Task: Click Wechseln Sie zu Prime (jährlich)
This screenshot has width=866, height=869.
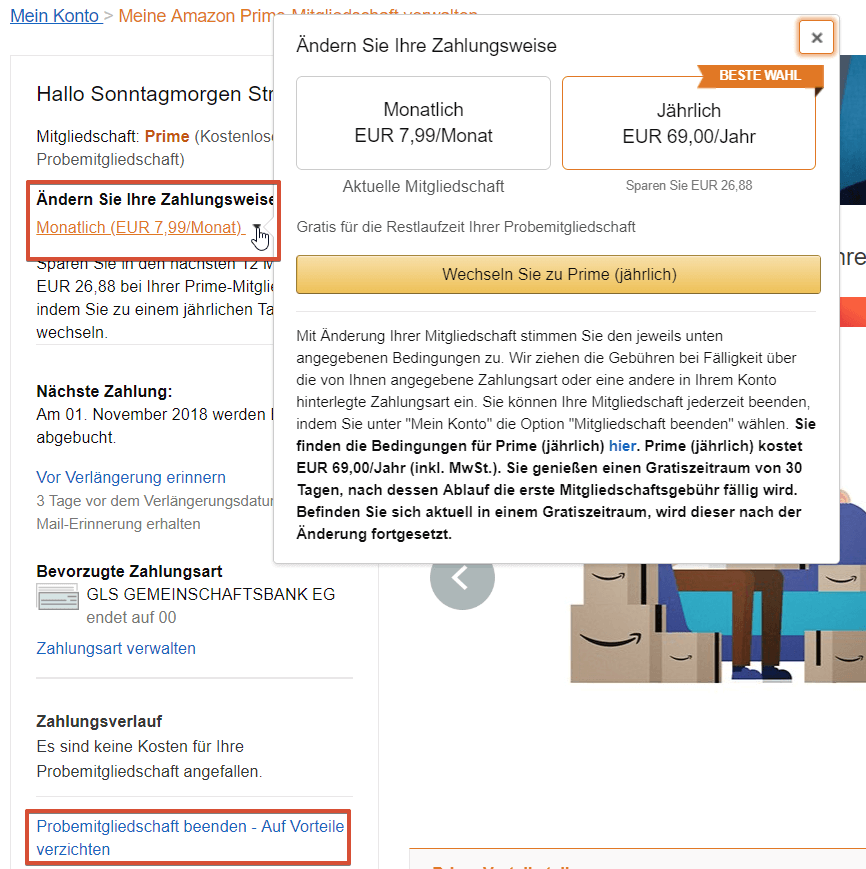Action: [558, 274]
